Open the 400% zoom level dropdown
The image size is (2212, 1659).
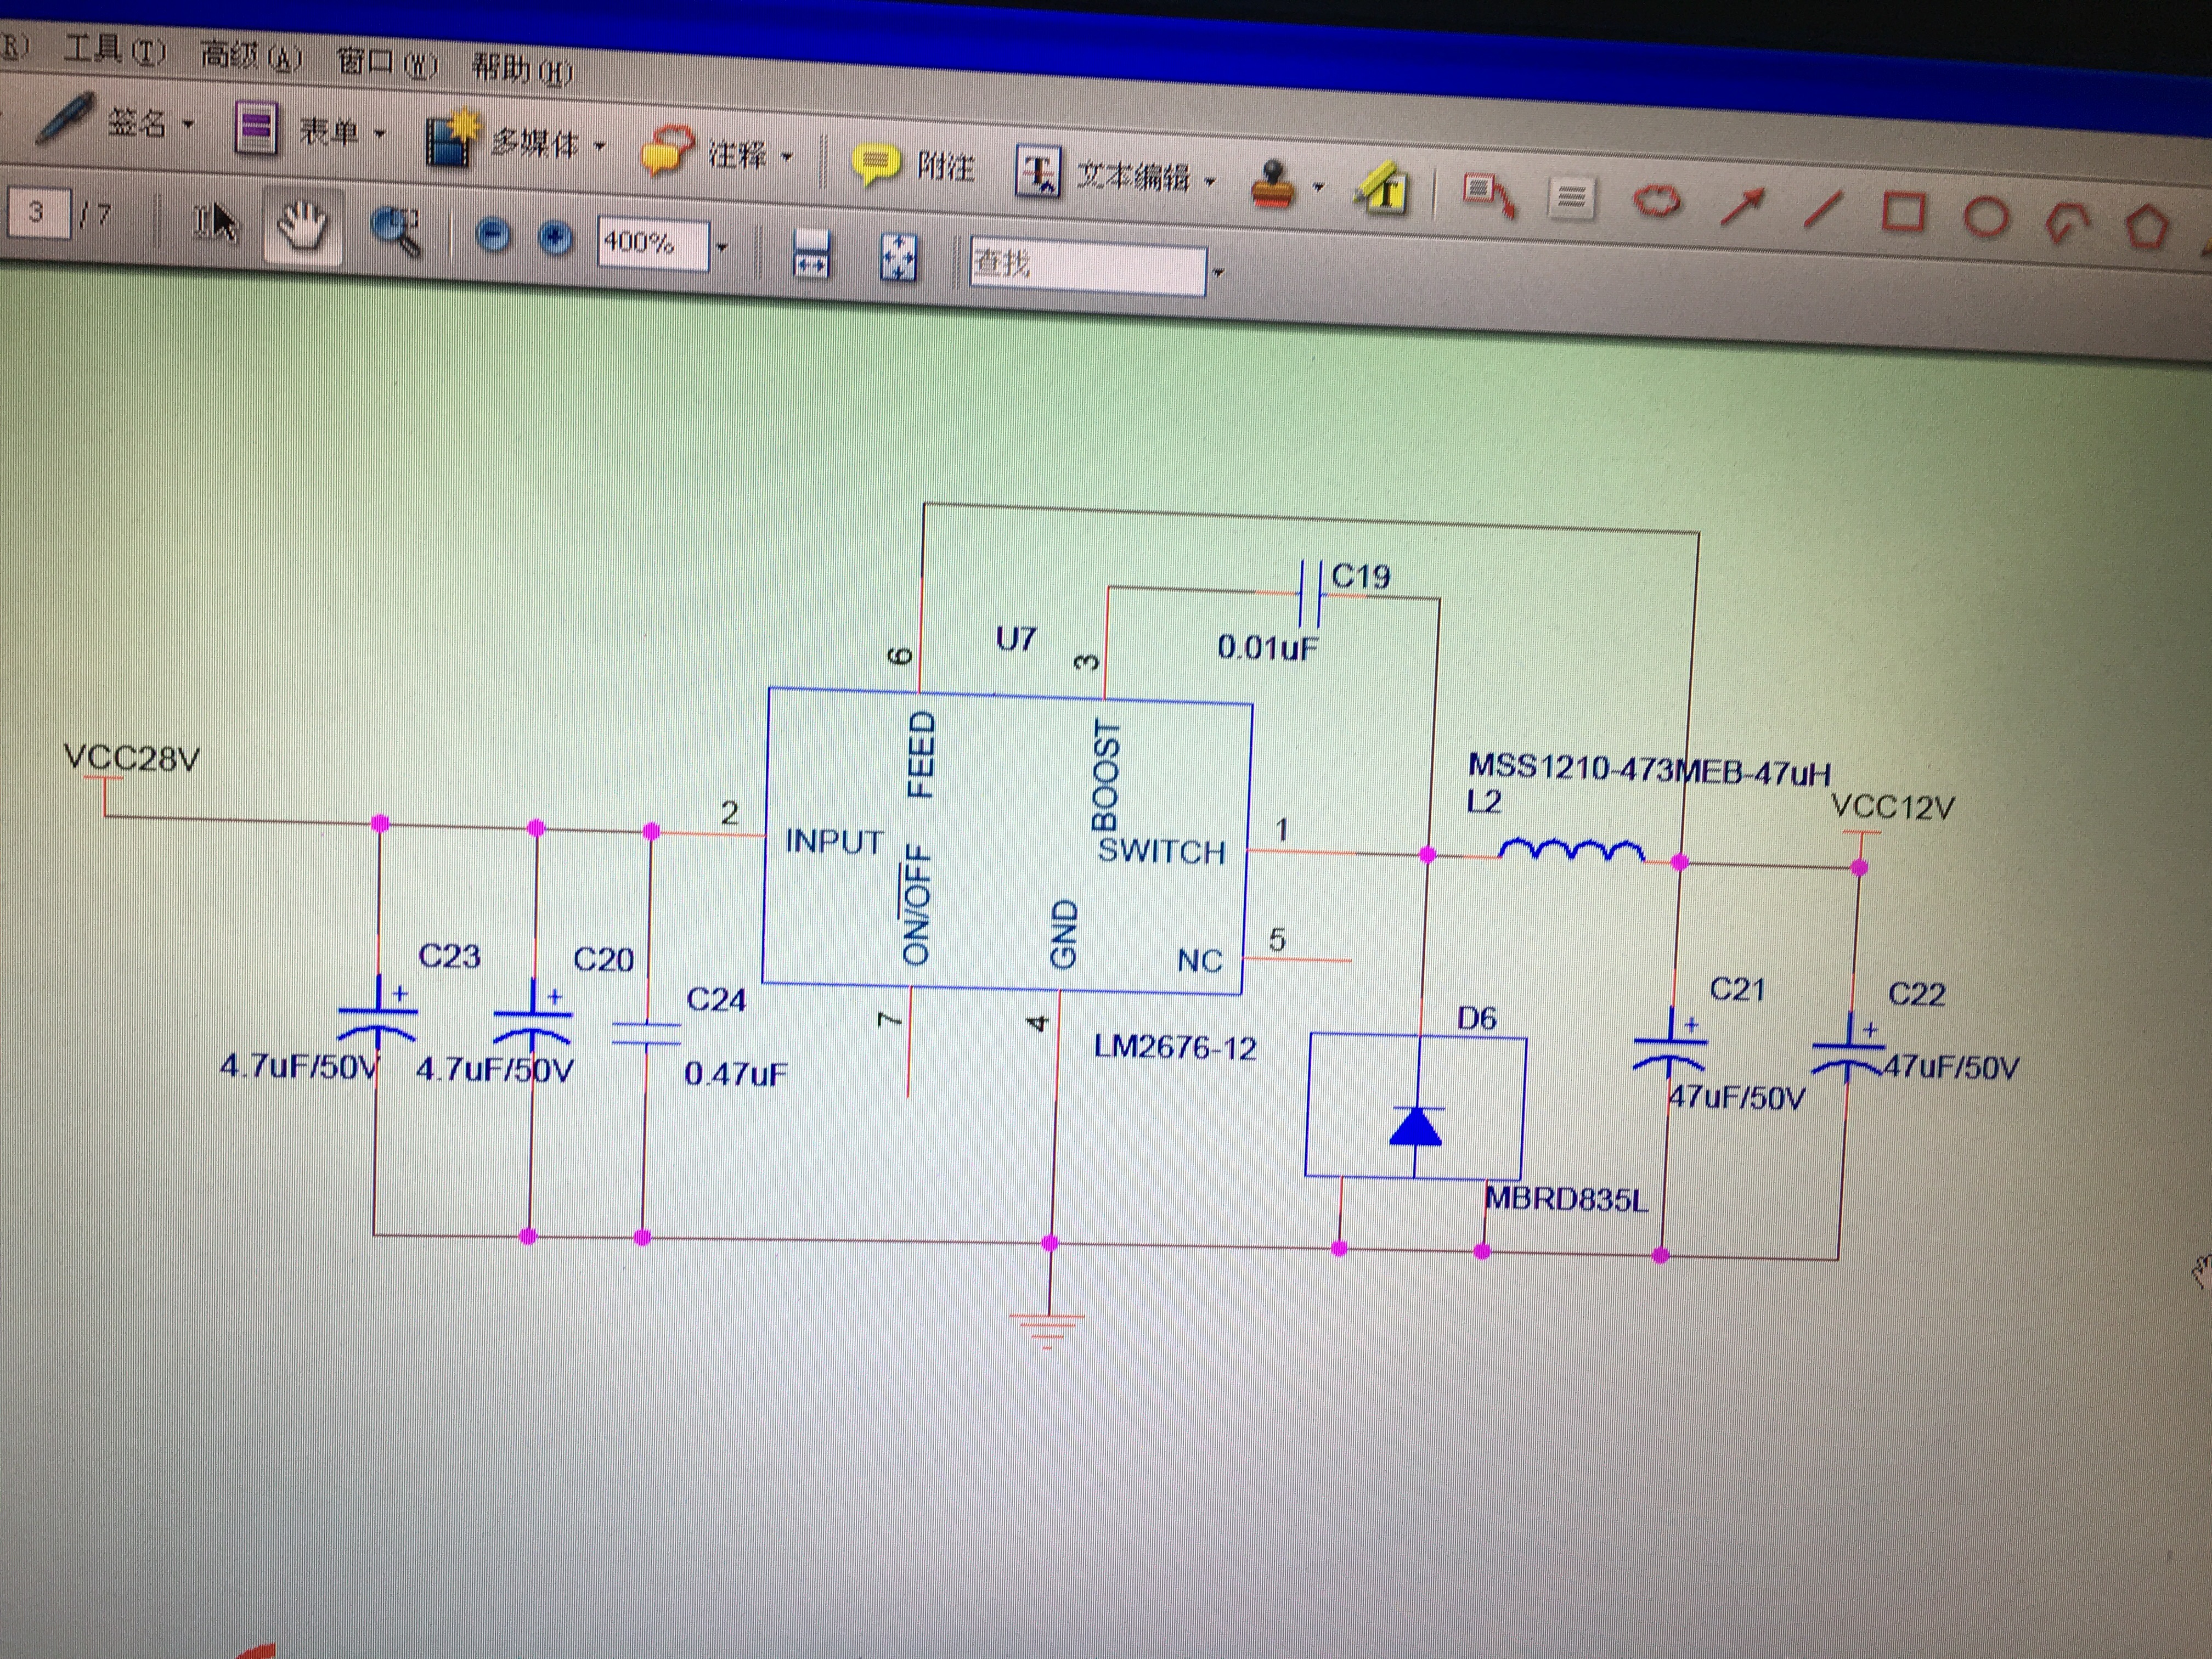722,247
